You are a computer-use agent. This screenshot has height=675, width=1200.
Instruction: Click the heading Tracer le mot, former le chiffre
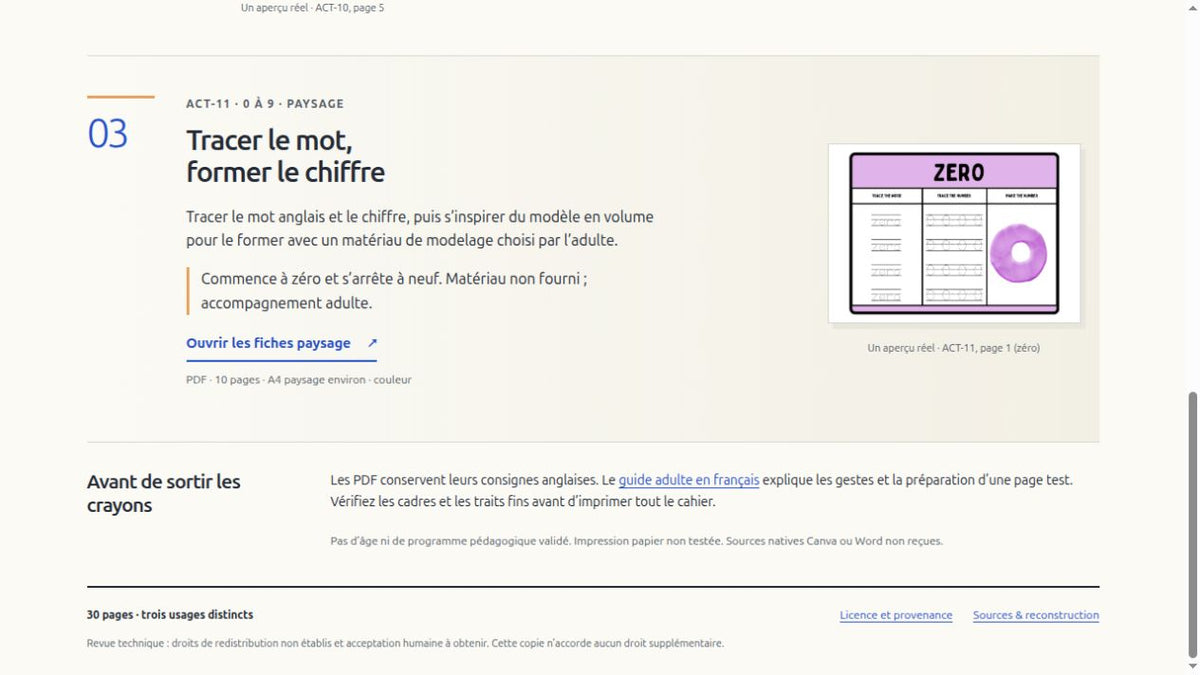(285, 155)
